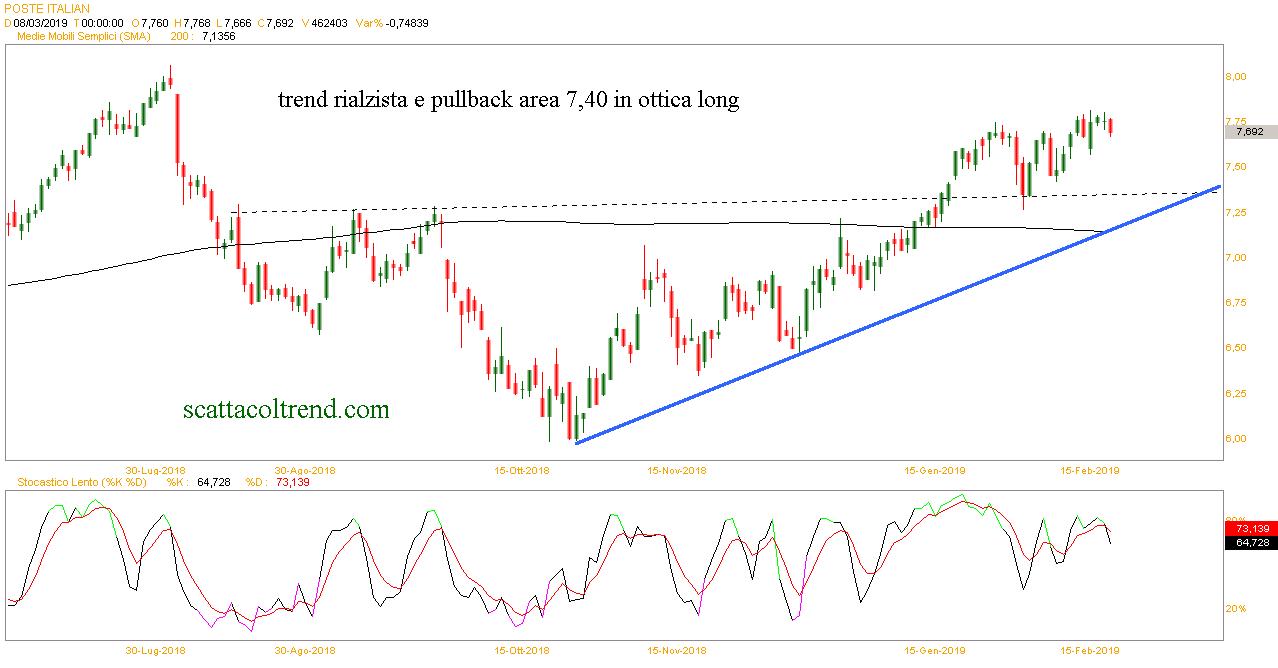1278x668 pixels.
Task: Click the 08/03/2019 date in the header
Action: point(40,22)
